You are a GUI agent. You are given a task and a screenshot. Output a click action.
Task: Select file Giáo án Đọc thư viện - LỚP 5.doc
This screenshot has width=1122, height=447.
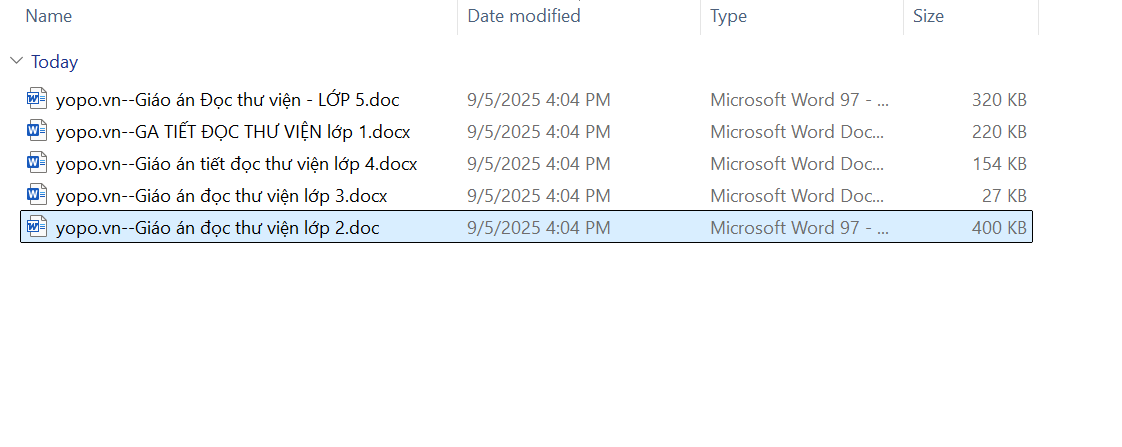(x=228, y=99)
